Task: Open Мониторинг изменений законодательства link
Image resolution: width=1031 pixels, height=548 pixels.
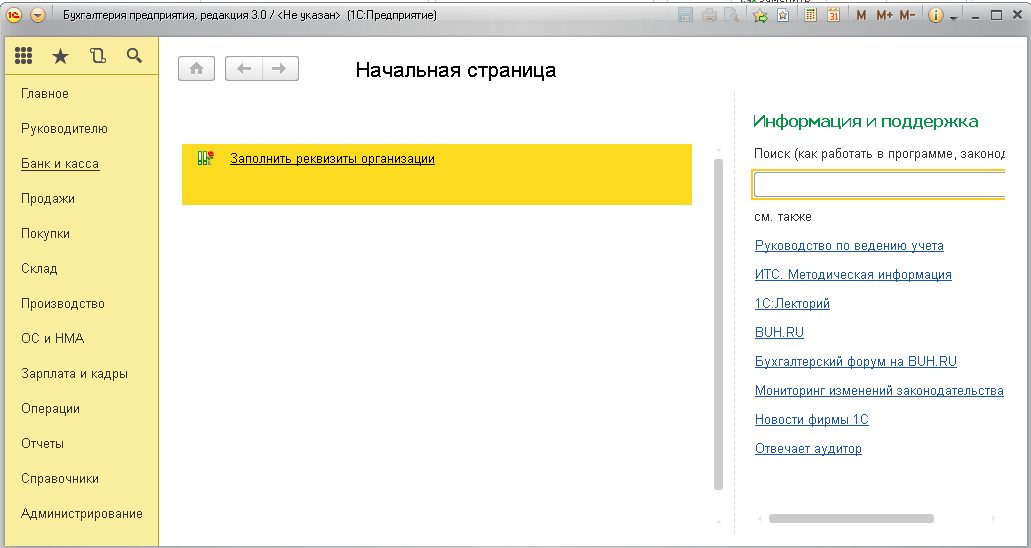Action: (879, 390)
